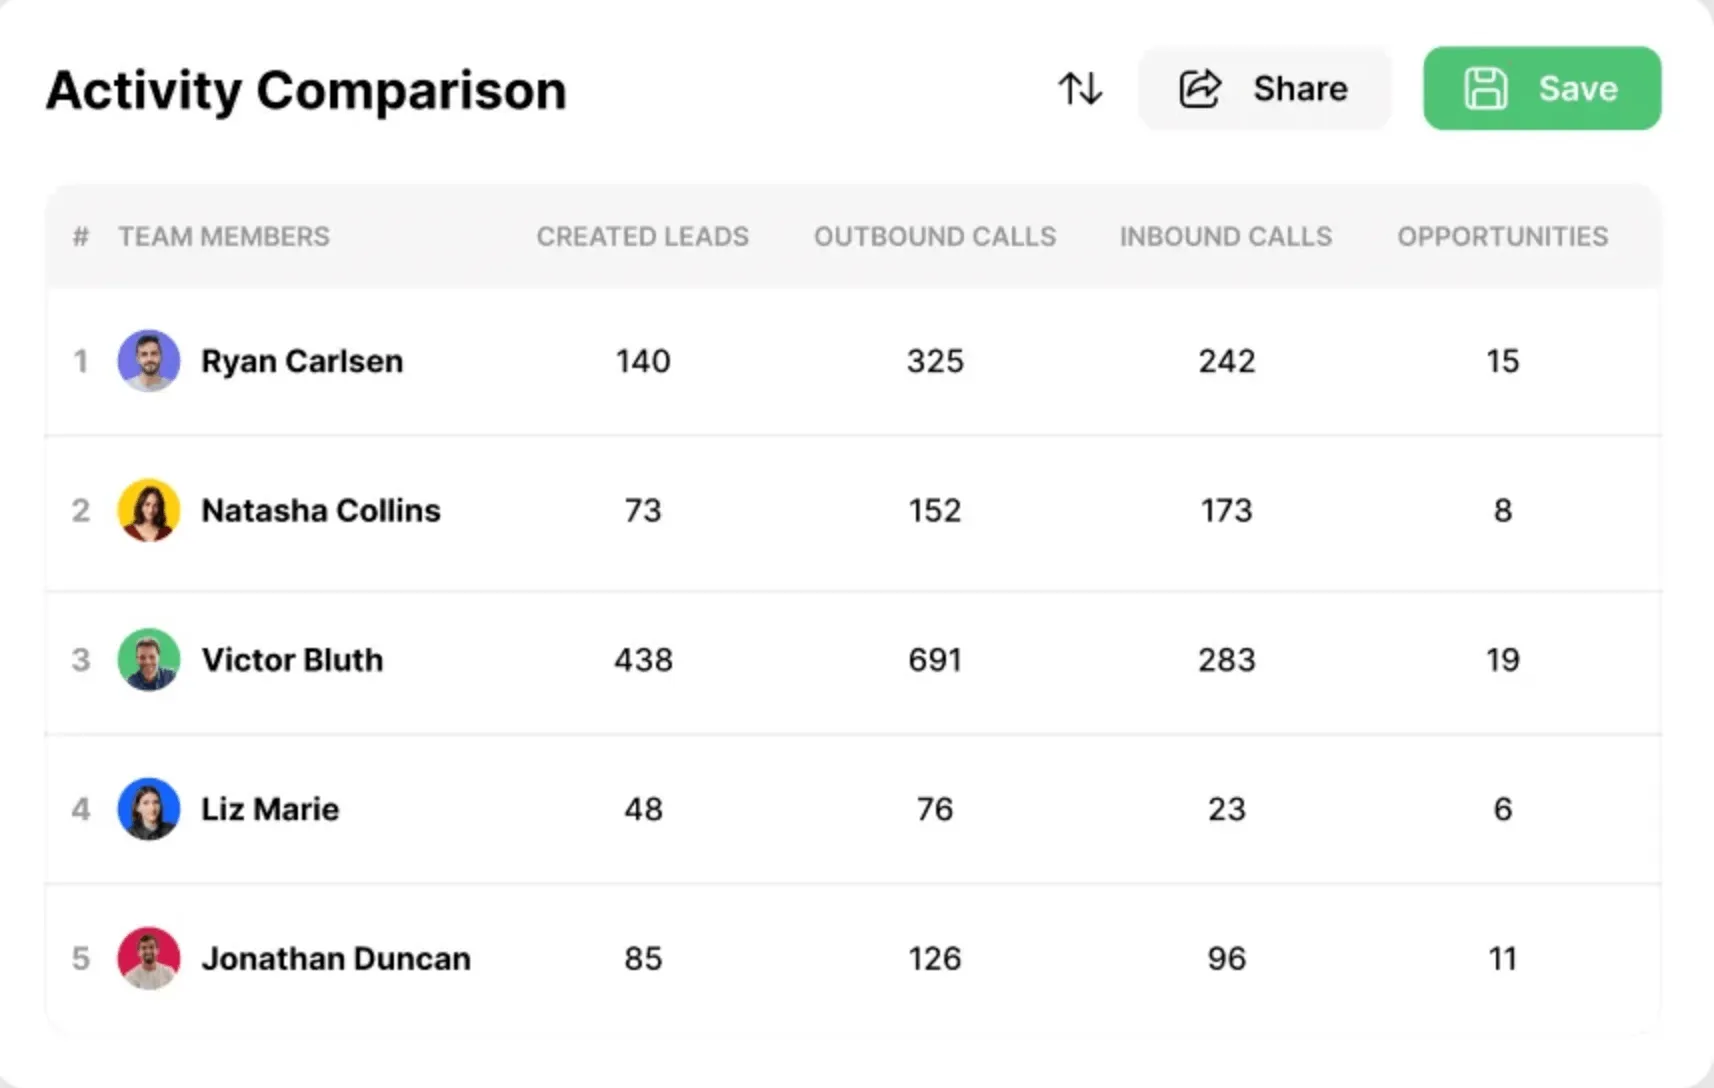Sort by the Outbound Calls column
The height and width of the screenshot is (1088, 1714).
coord(935,236)
